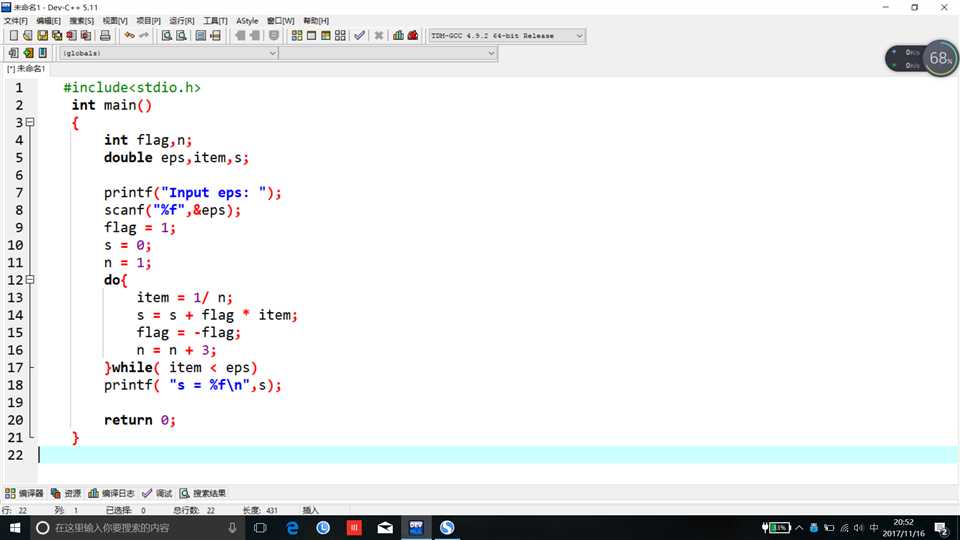Open the 运行[R] menu
960x540 pixels.
point(181,21)
